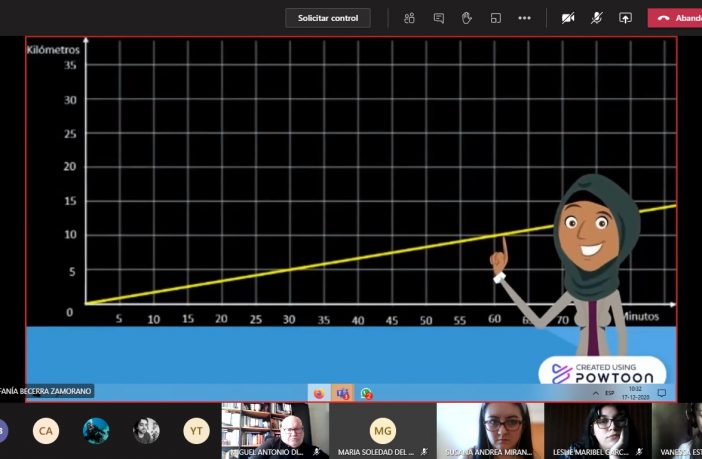Select the YT participant avatar

tap(196, 431)
